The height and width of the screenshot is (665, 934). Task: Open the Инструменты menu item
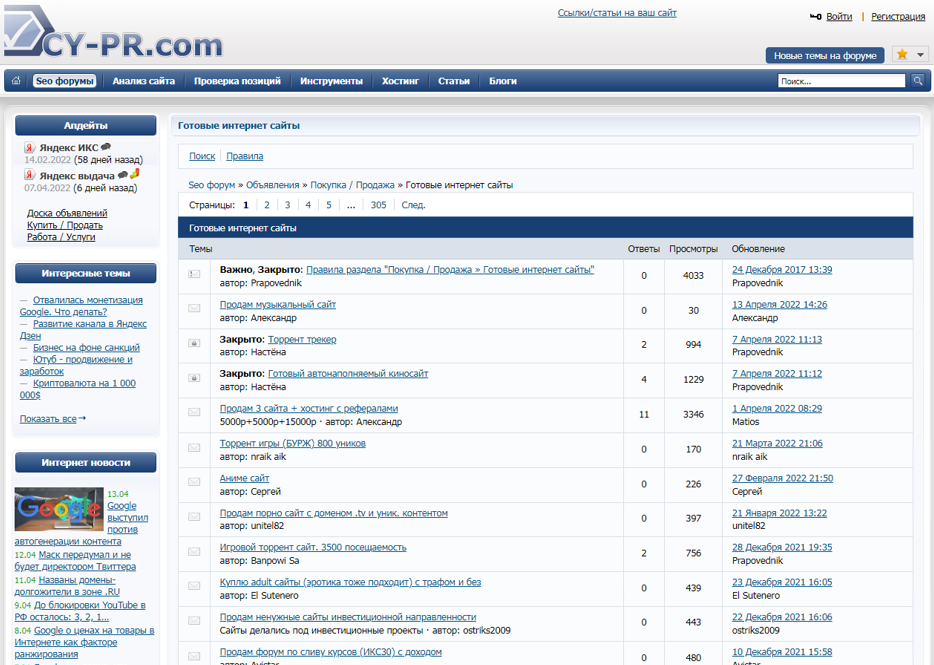point(331,81)
